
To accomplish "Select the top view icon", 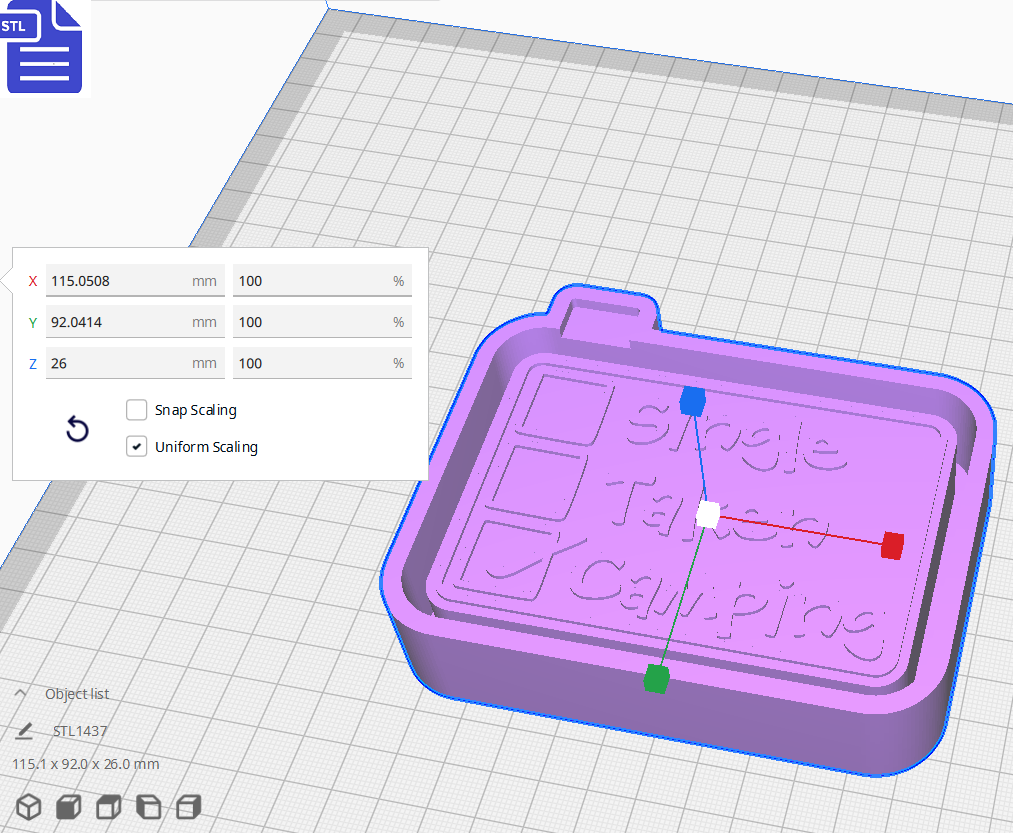I will click(107, 807).
